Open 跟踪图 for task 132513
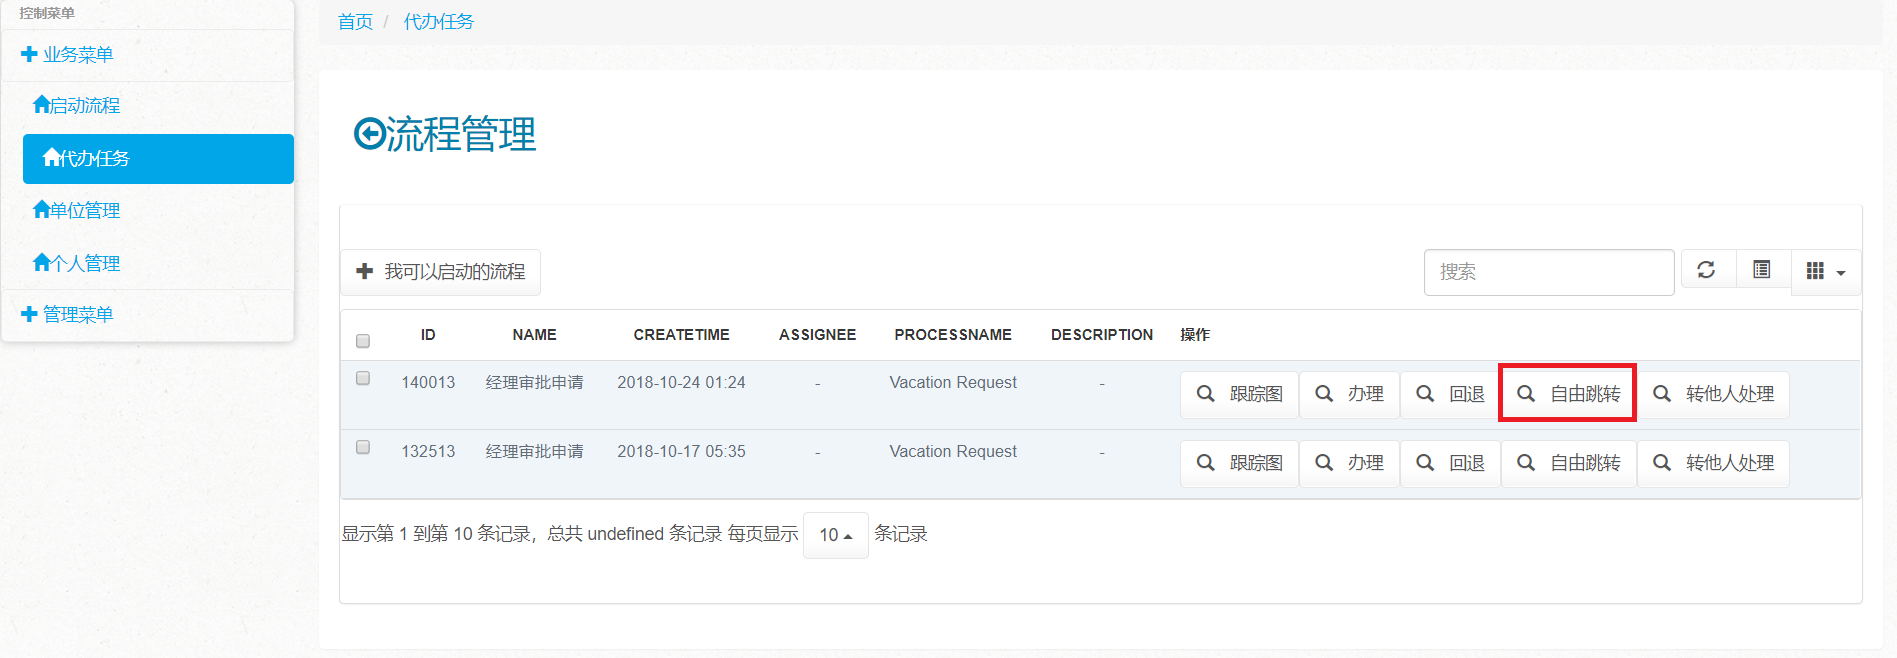 [x=1239, y=463]
